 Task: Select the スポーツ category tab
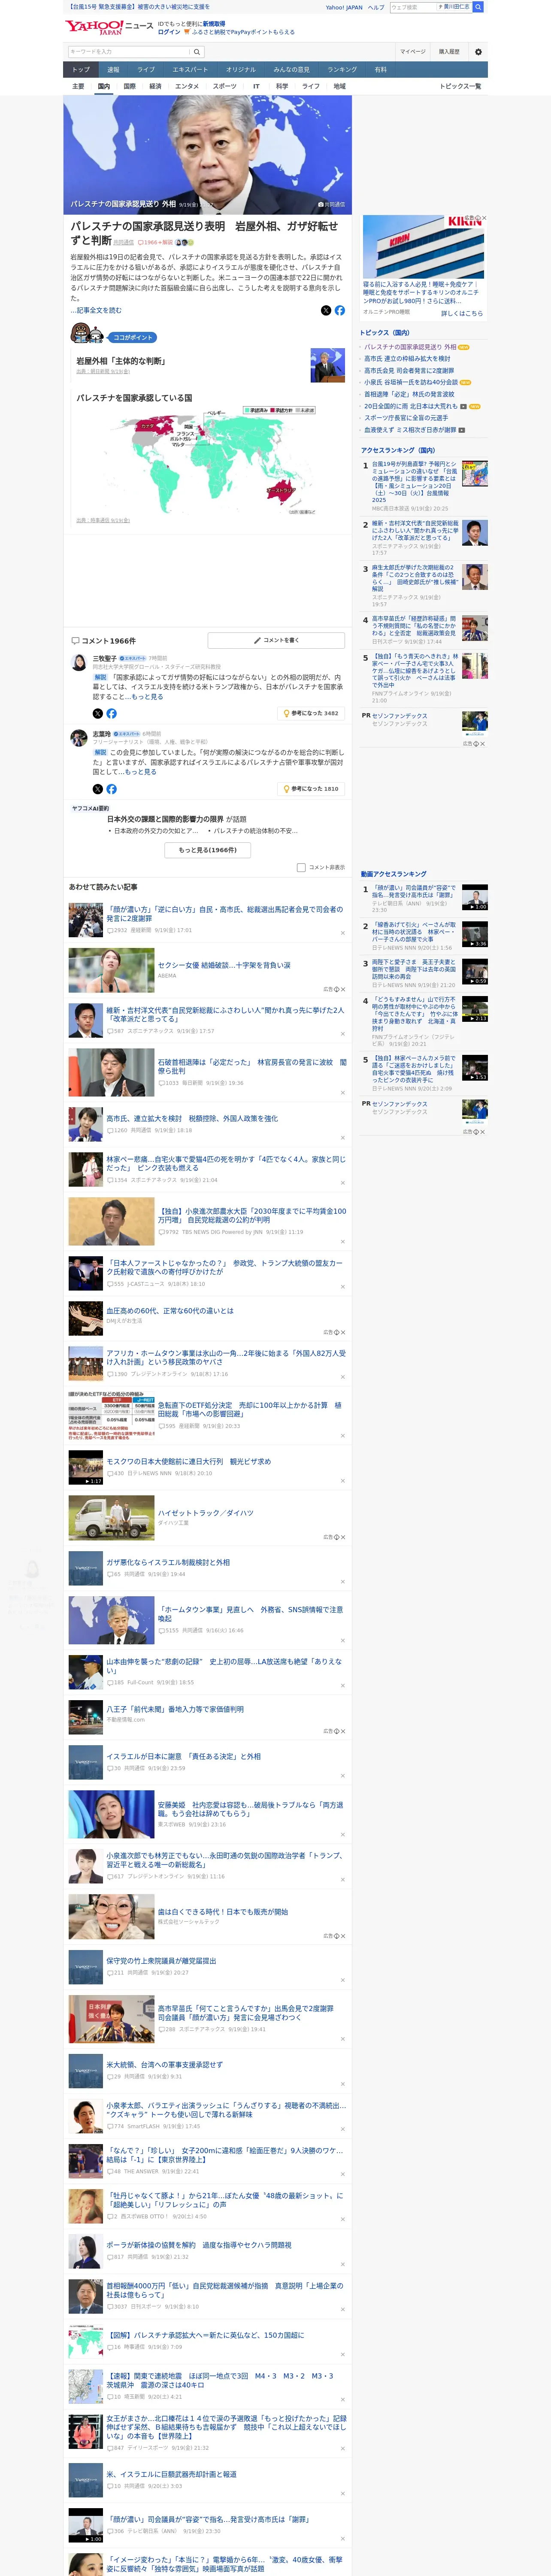point(225,86)
